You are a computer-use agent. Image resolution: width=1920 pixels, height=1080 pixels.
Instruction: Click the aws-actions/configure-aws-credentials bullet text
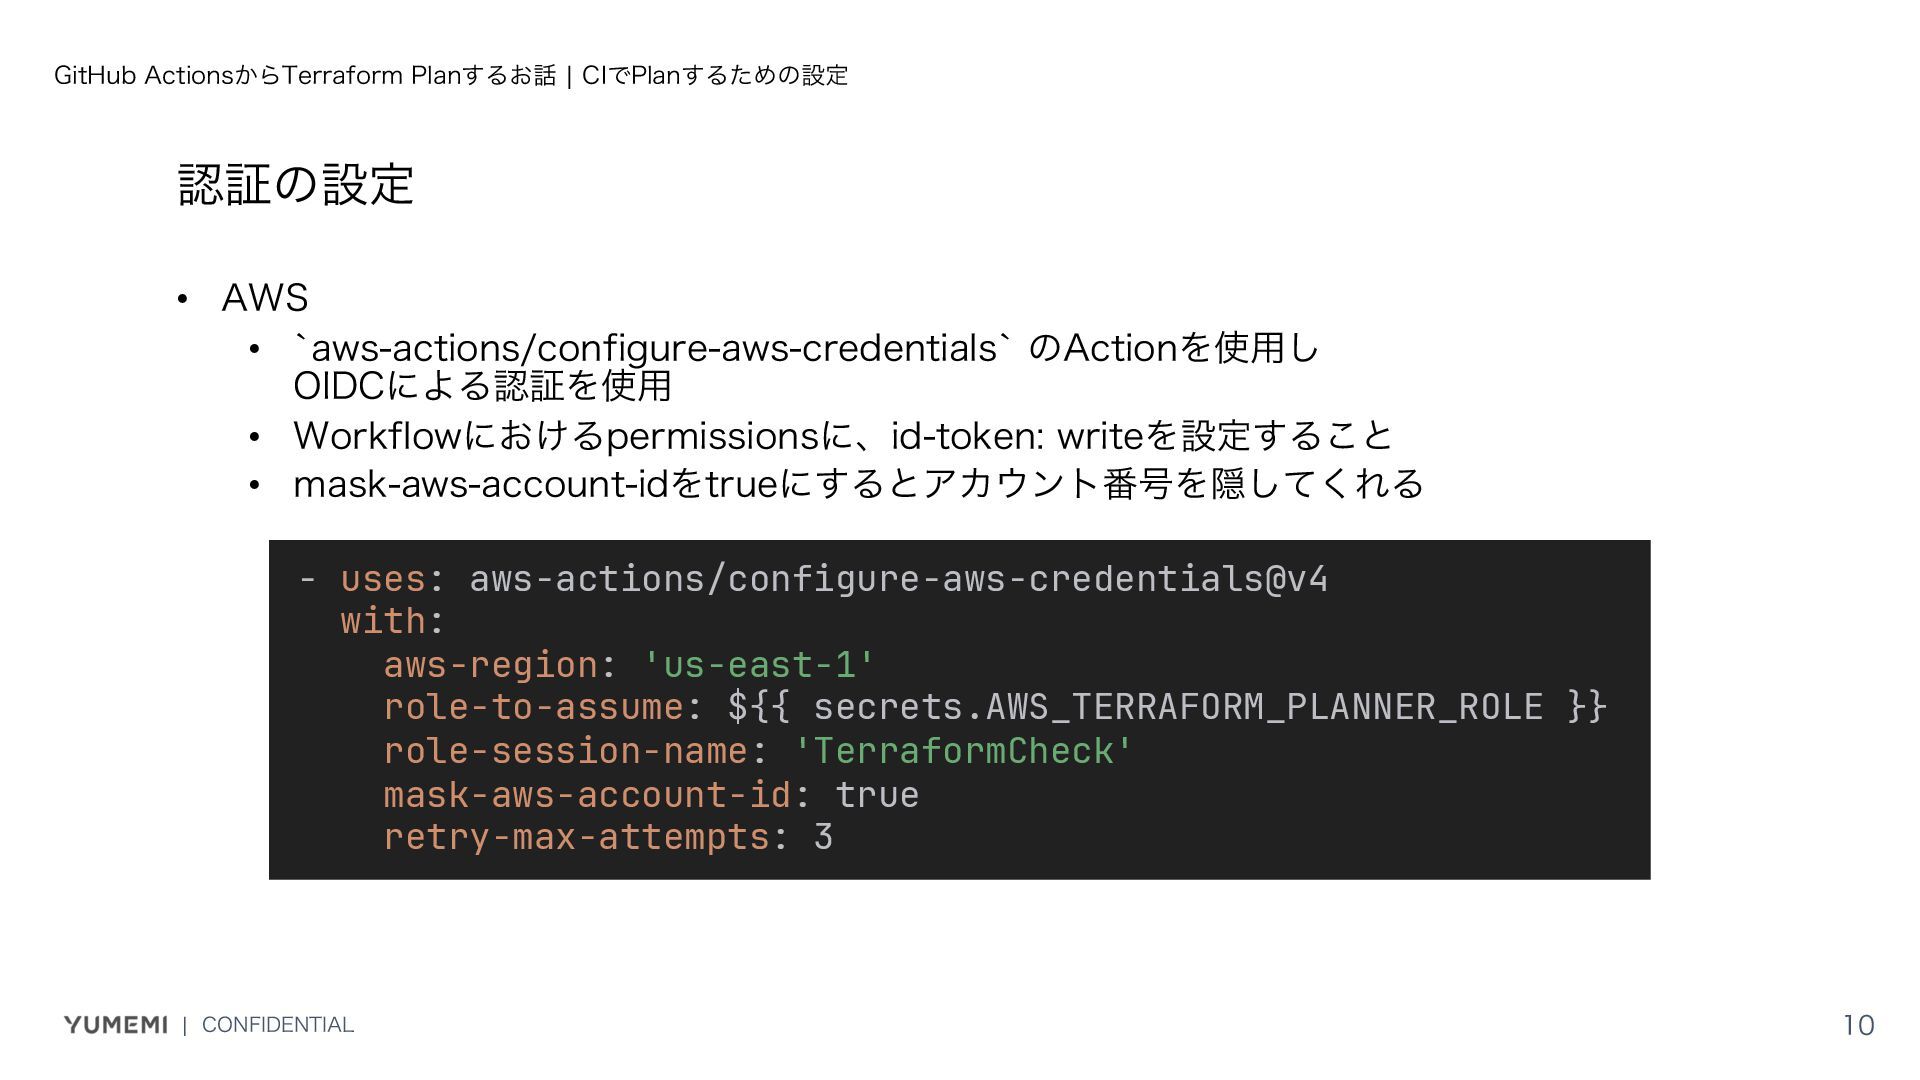pyautogui.click(x=806, y=348)
